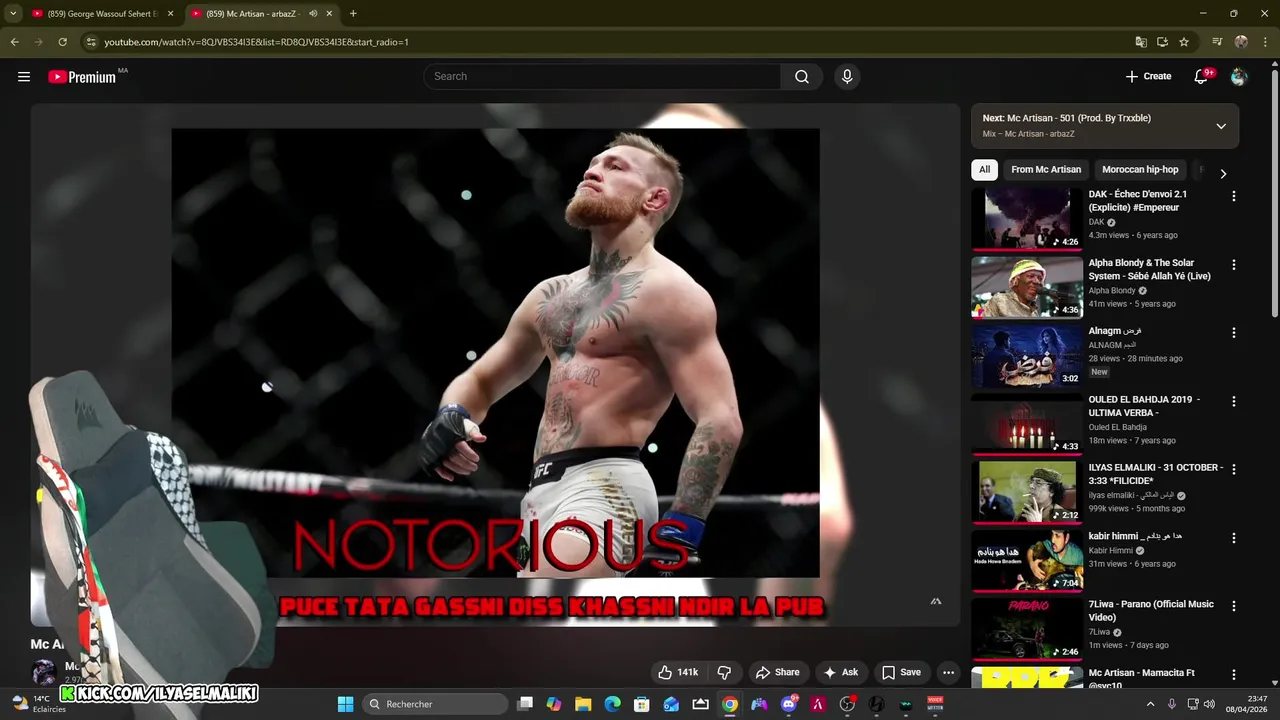
Task: Click the YouTube search input field
Action: (x=603, y=77)
